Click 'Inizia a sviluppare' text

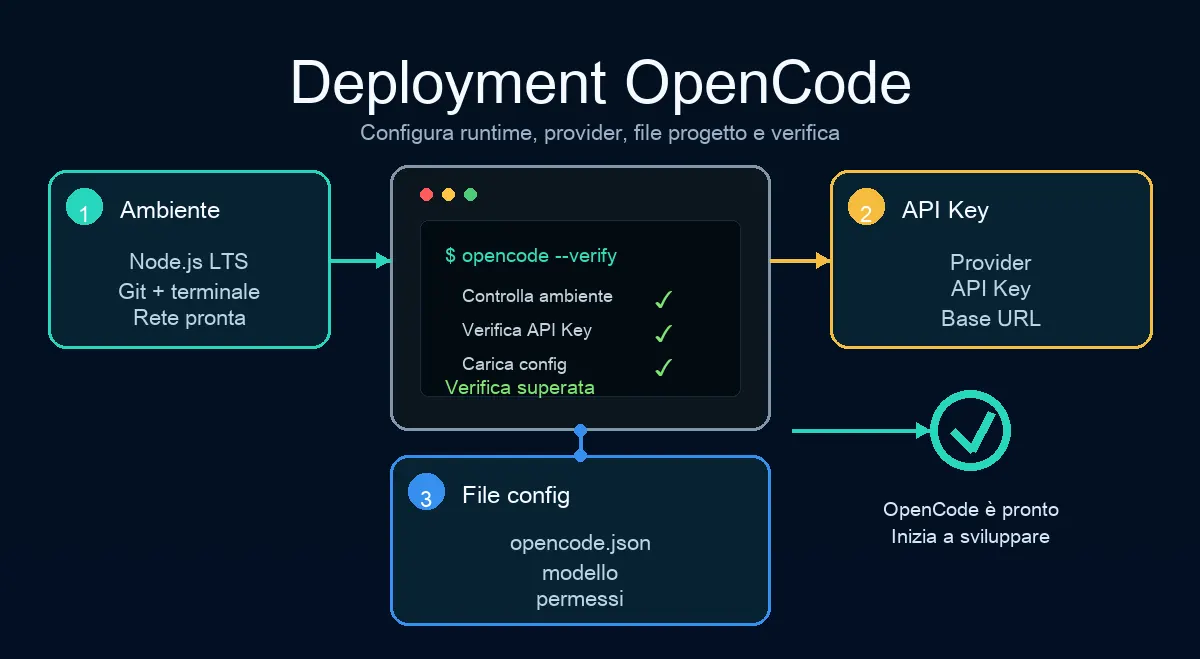click(971, 537)
